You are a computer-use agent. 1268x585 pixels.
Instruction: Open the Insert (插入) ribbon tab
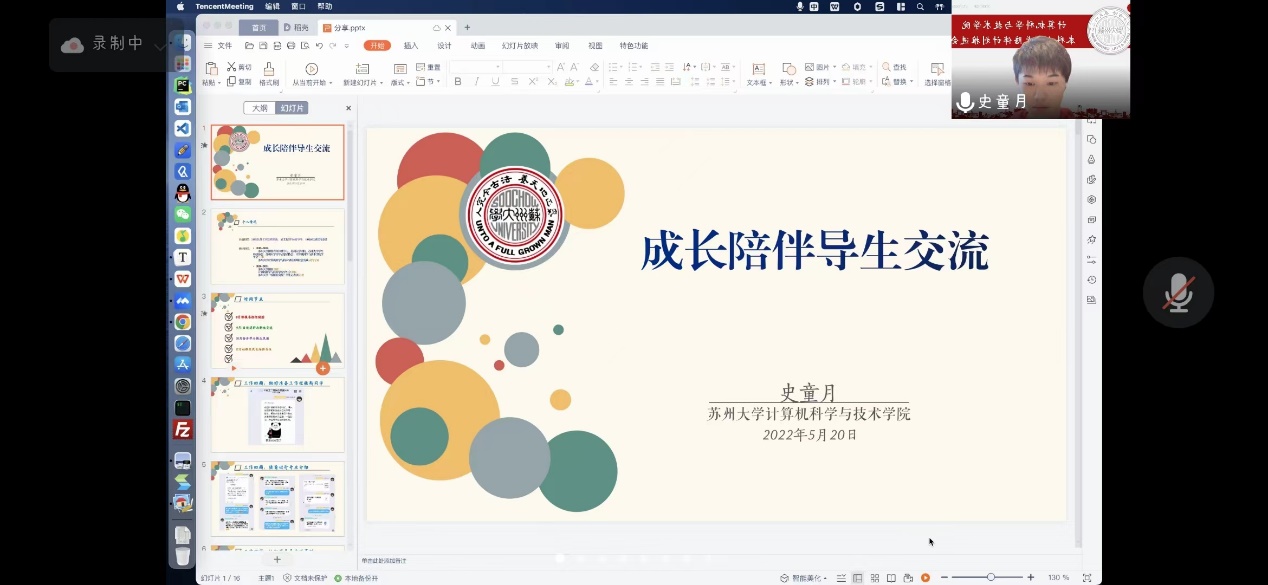[411, 46]
